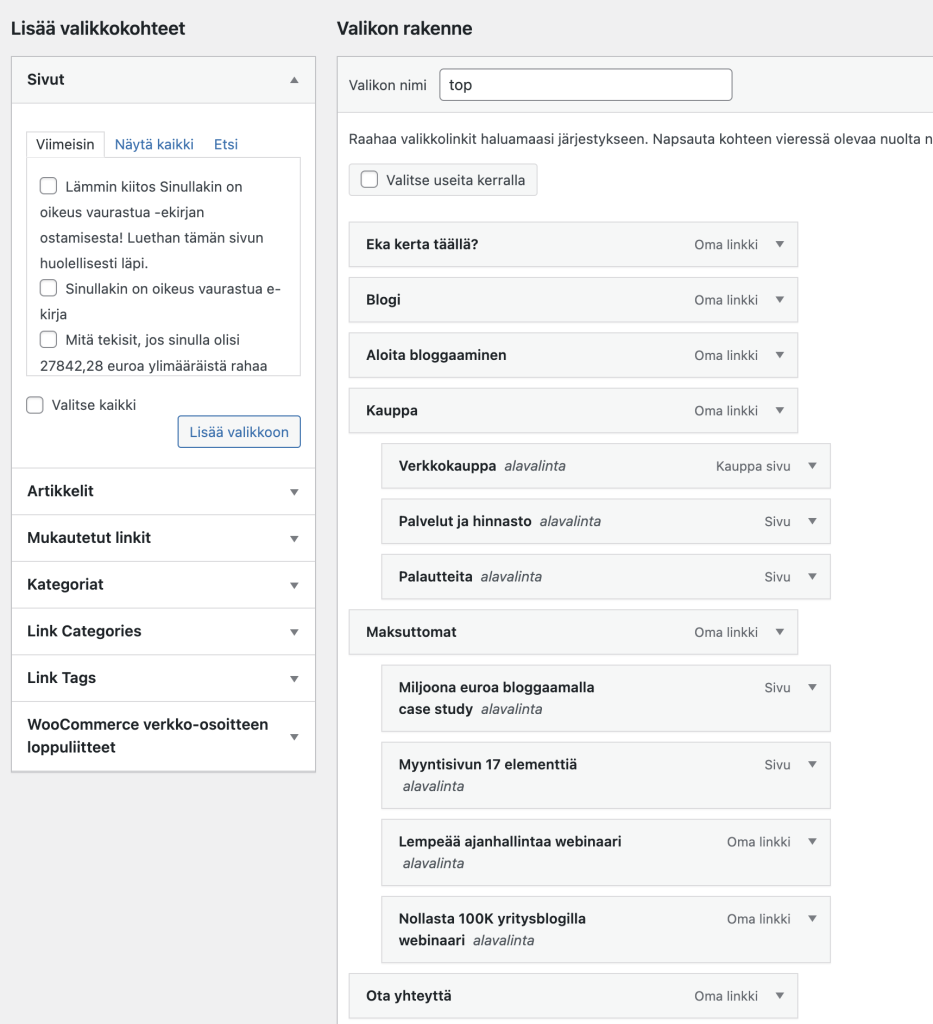Screen dimensions: 933x1024
Task: Expand the Mukautetut linkit section
Action: point(294,538)
